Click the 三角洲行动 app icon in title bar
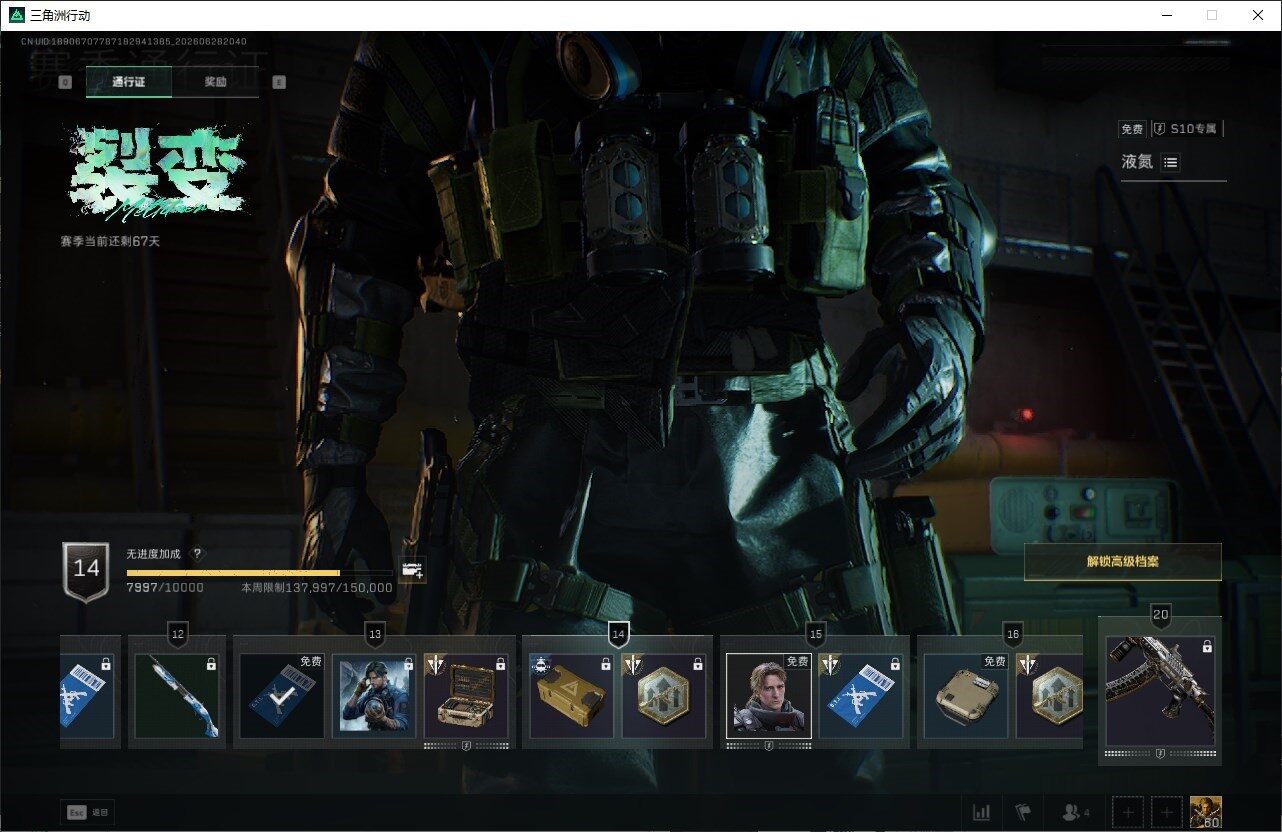Image resolution: width=1282 pixels, height=832 pixels. 17,15
